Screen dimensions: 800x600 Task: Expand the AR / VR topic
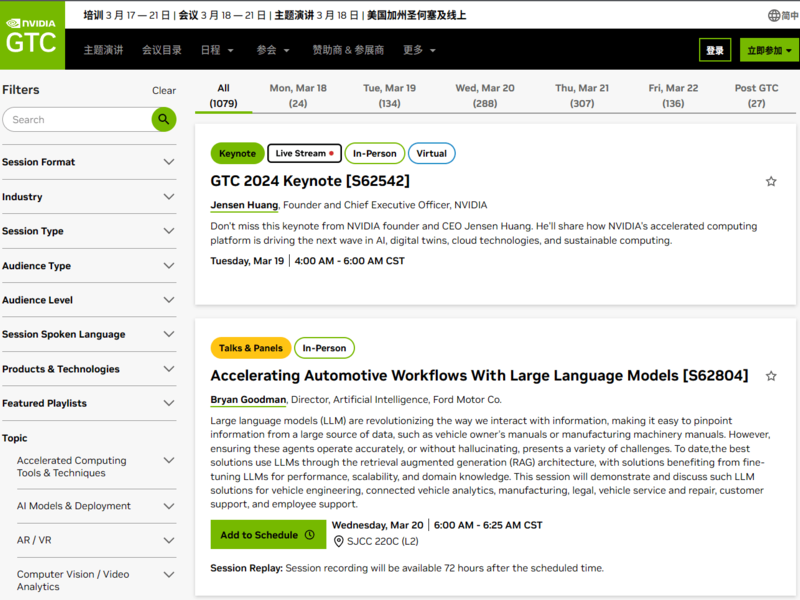[96, 540]
